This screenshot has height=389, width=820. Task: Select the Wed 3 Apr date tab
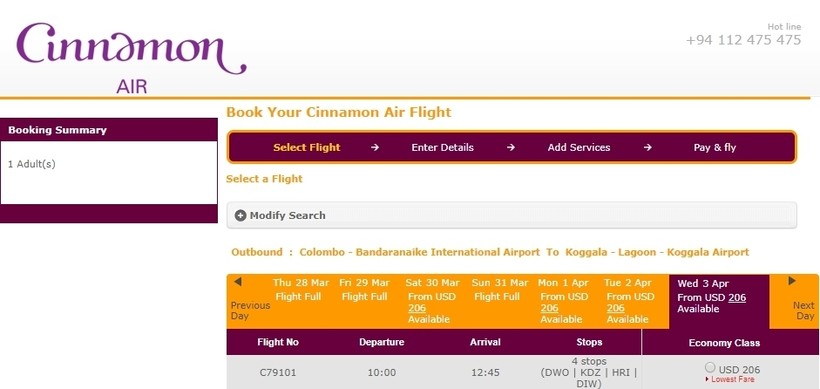click(x=719, y=302)
